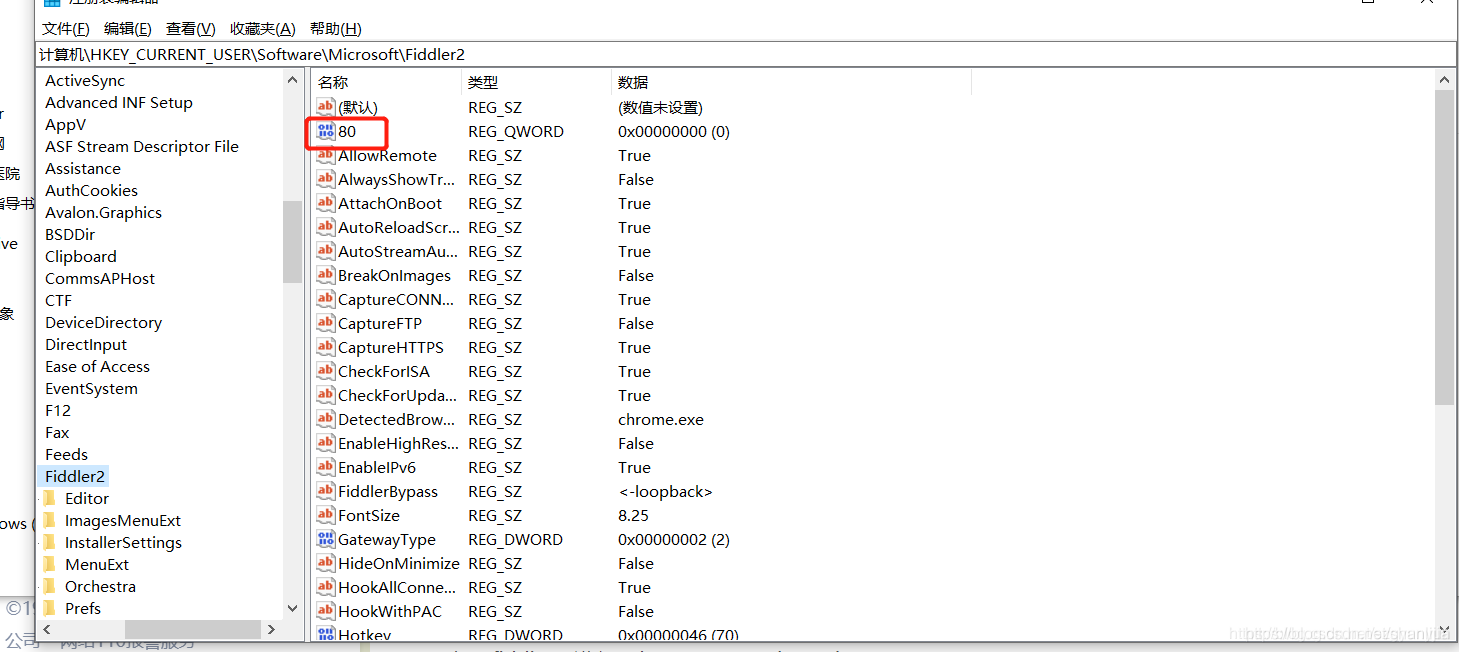Select the DeviceDirectory key

coord(103,322)
